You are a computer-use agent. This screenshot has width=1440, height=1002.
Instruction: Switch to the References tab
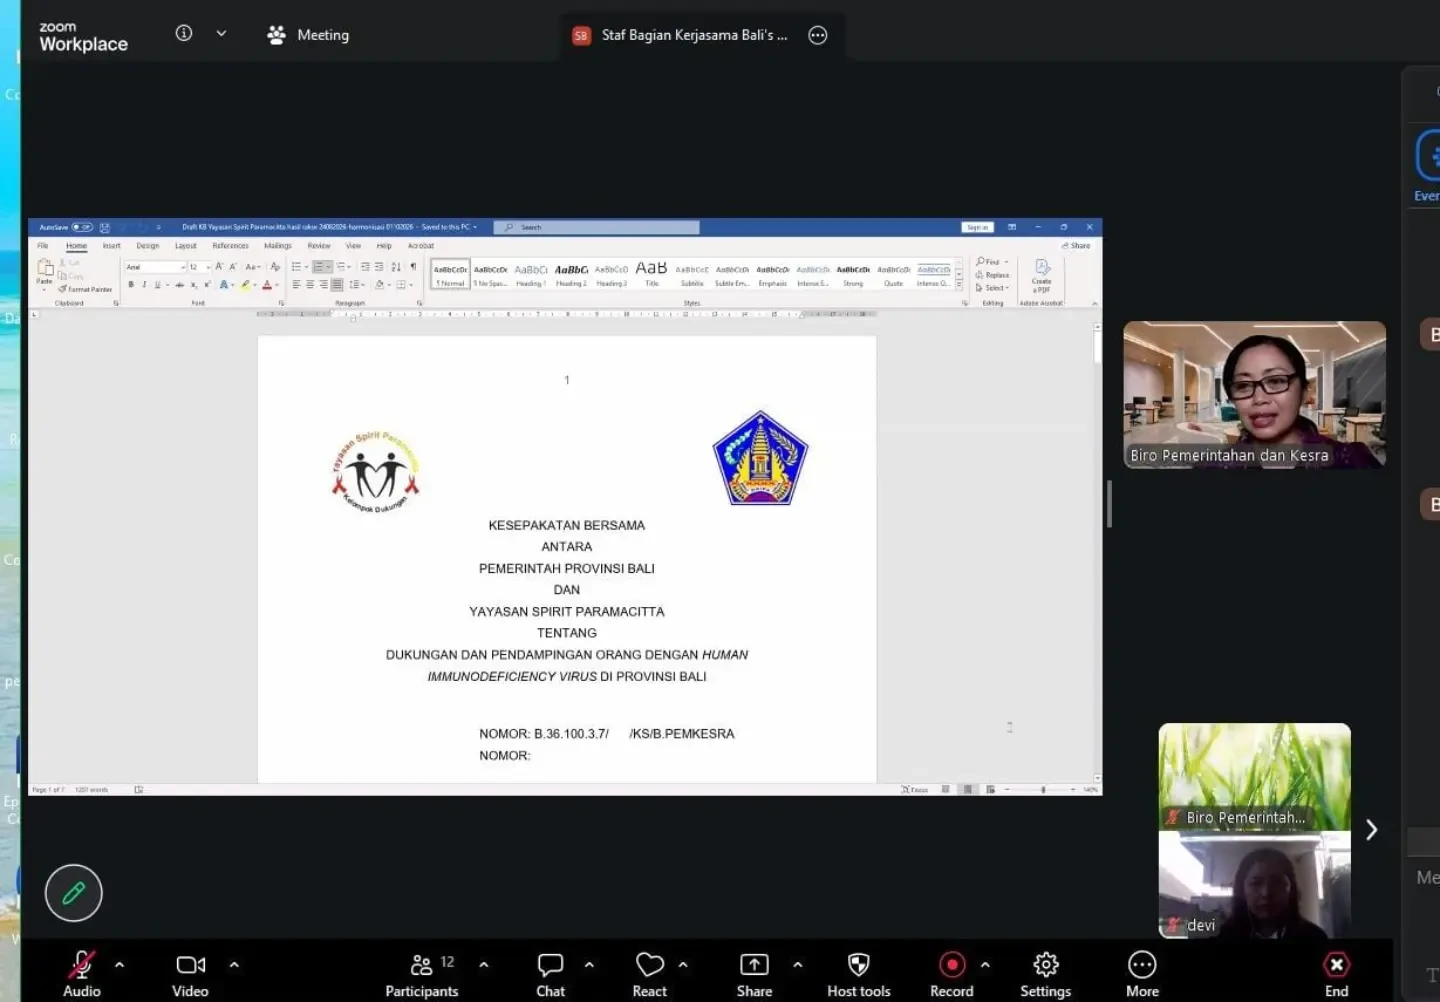click(x=230, y=246)
